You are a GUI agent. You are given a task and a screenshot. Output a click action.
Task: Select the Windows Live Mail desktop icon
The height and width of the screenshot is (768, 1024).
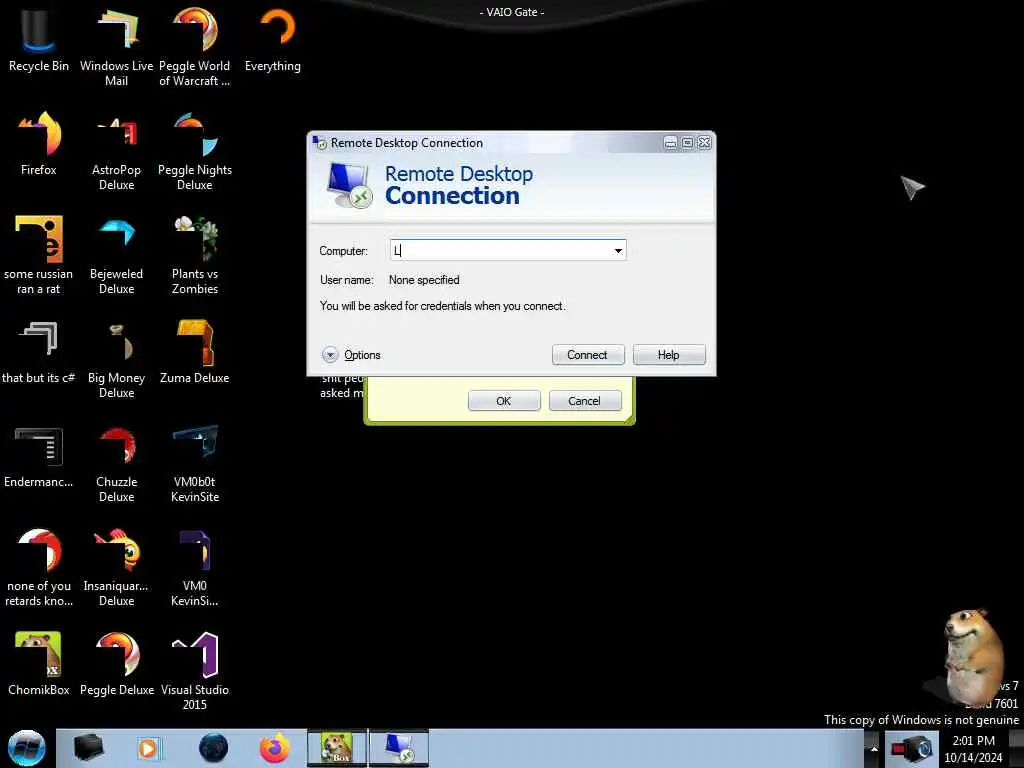(116, 47)
